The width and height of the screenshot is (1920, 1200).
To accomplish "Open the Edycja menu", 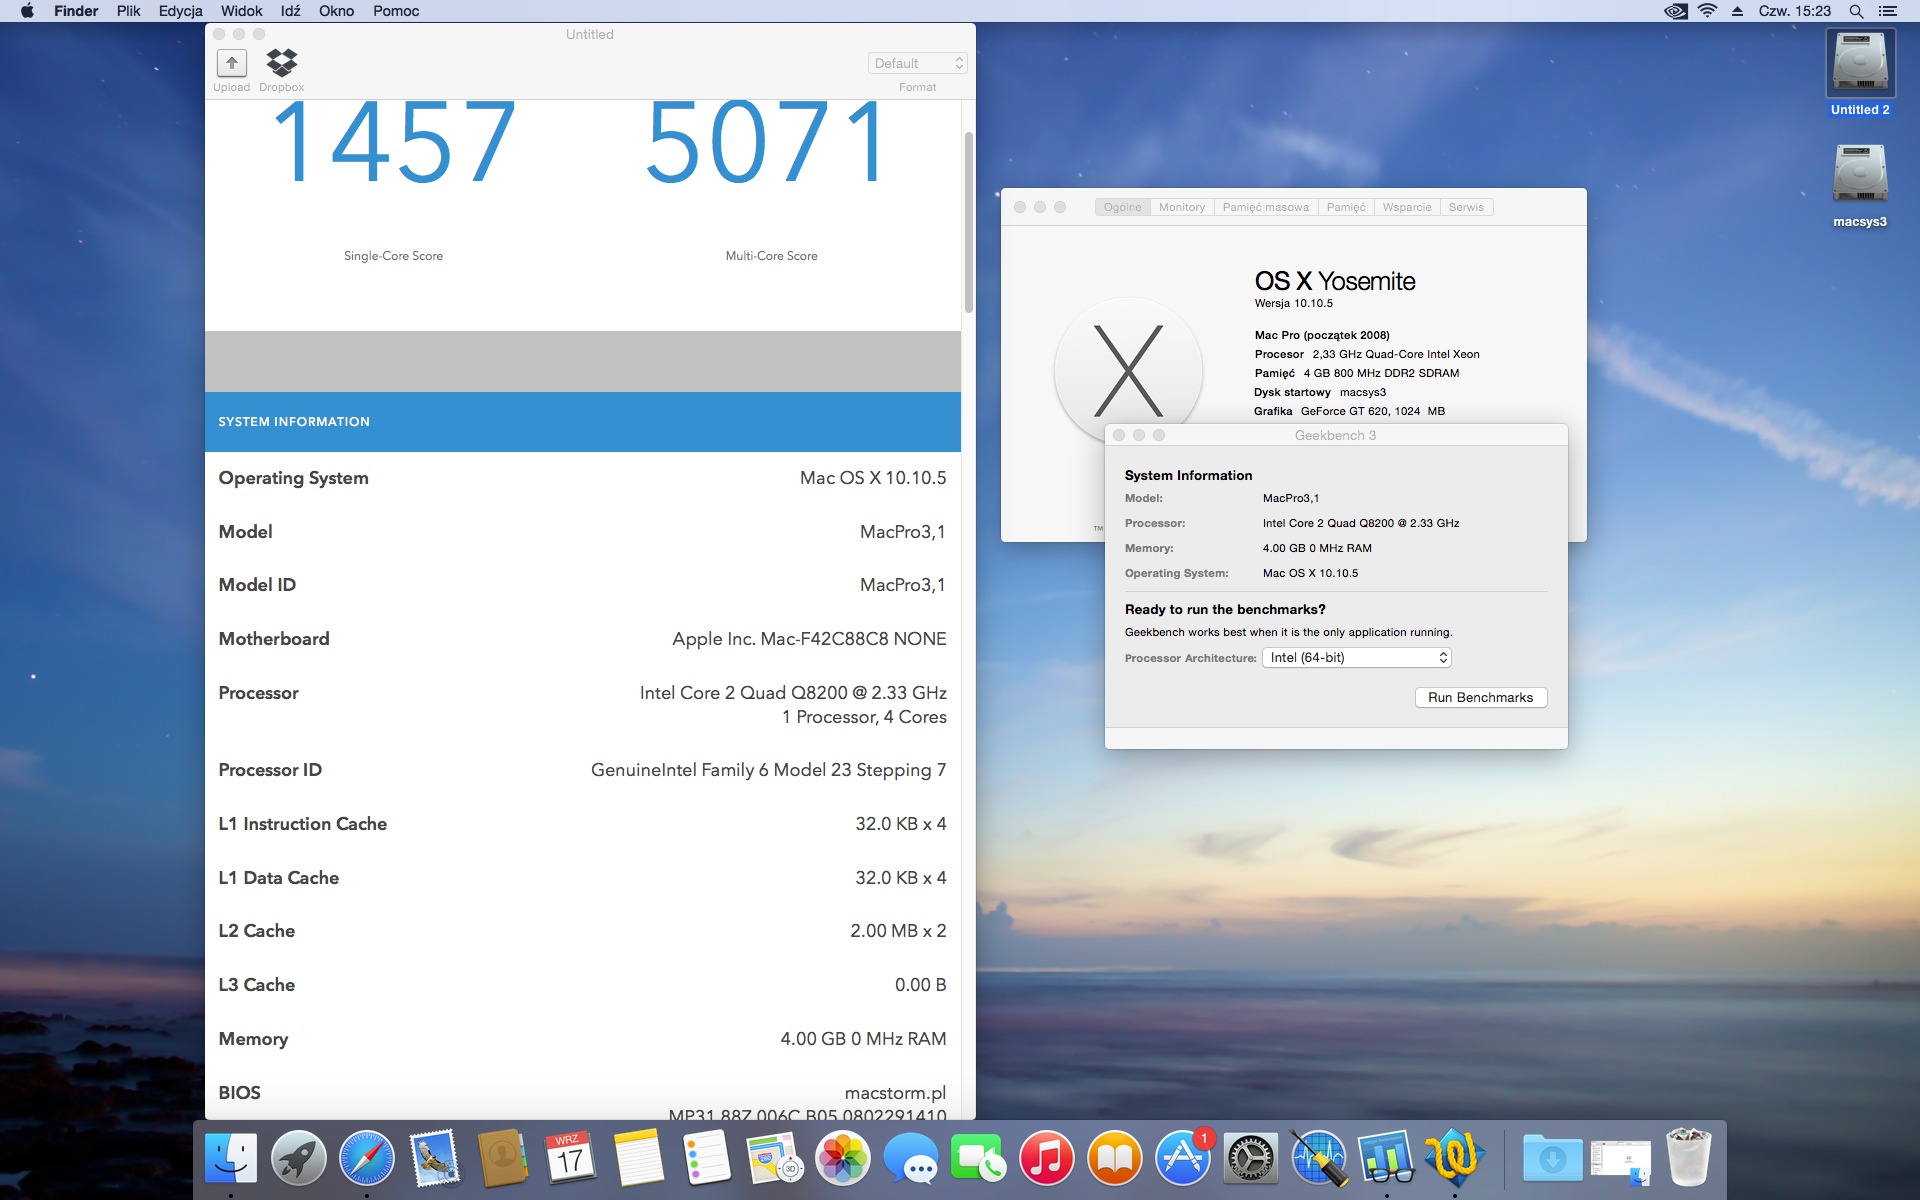I will [180, 11].
